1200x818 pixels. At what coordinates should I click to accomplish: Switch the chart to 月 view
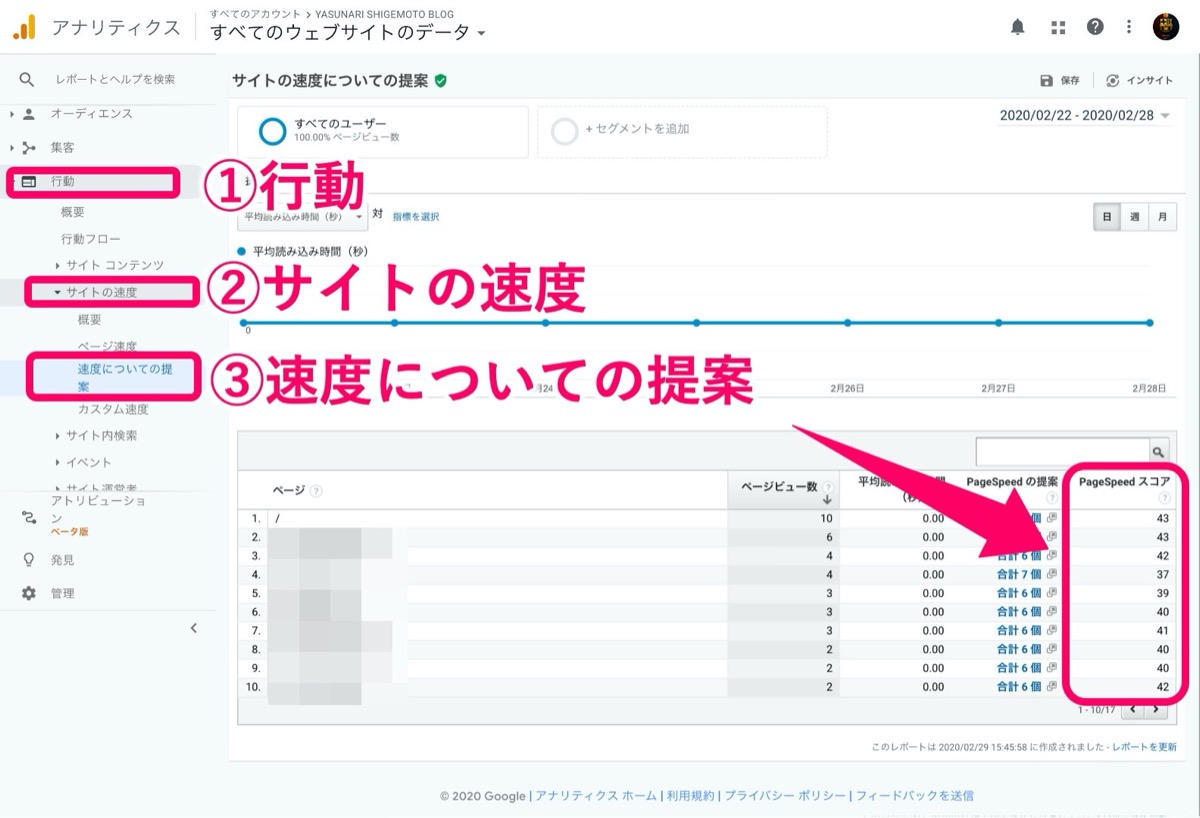coord(1162,217)
